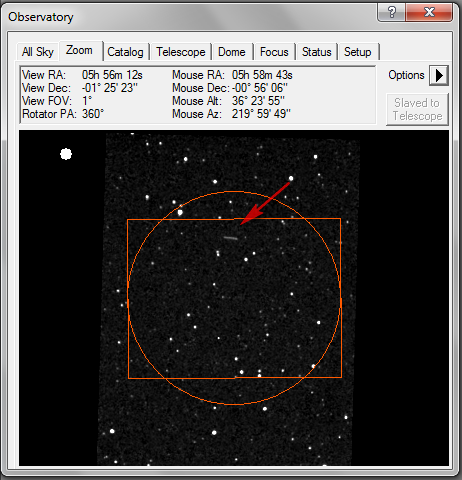Show the Status tab
Screen dimensions: 462x480
(316, 52)
